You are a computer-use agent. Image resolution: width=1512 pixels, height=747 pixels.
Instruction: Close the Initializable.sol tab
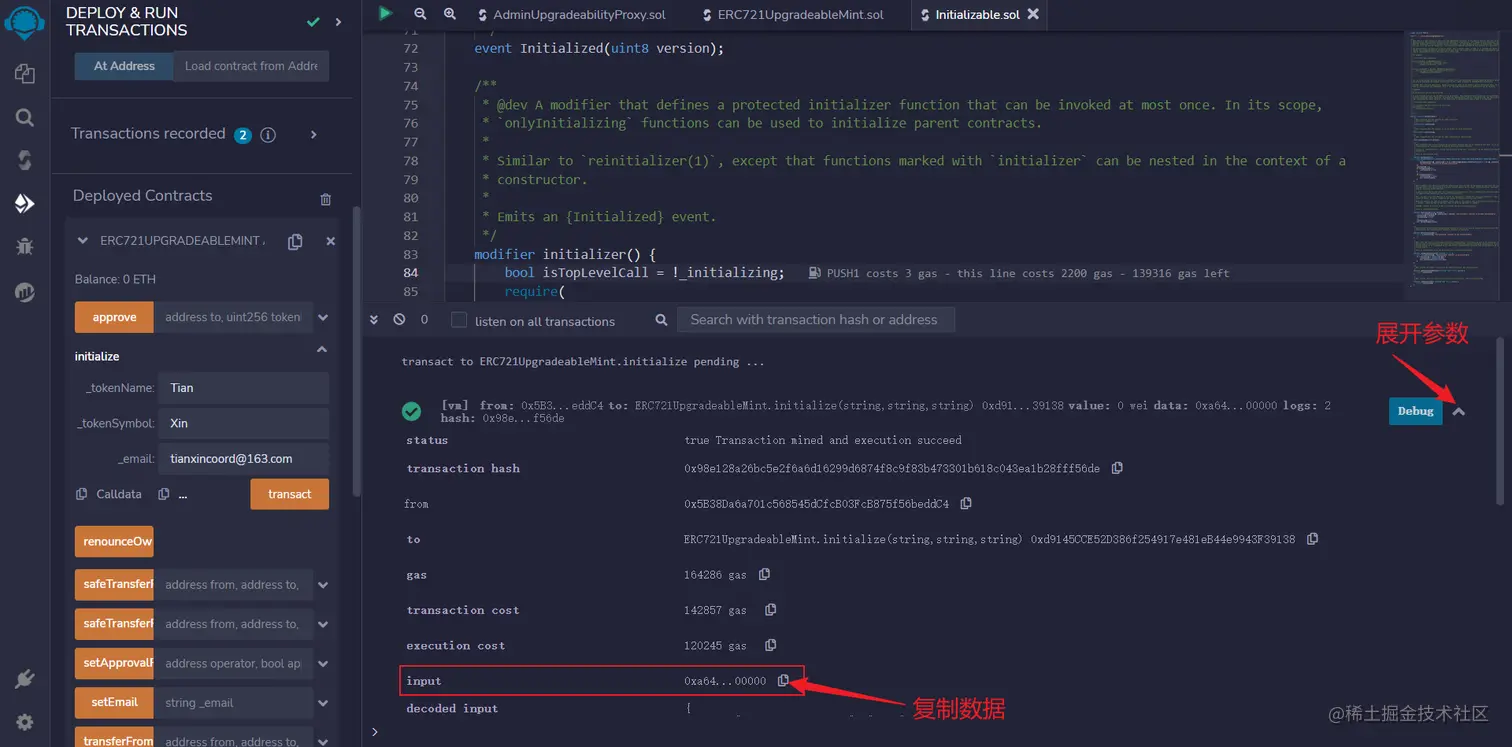tap(1033, 14)
